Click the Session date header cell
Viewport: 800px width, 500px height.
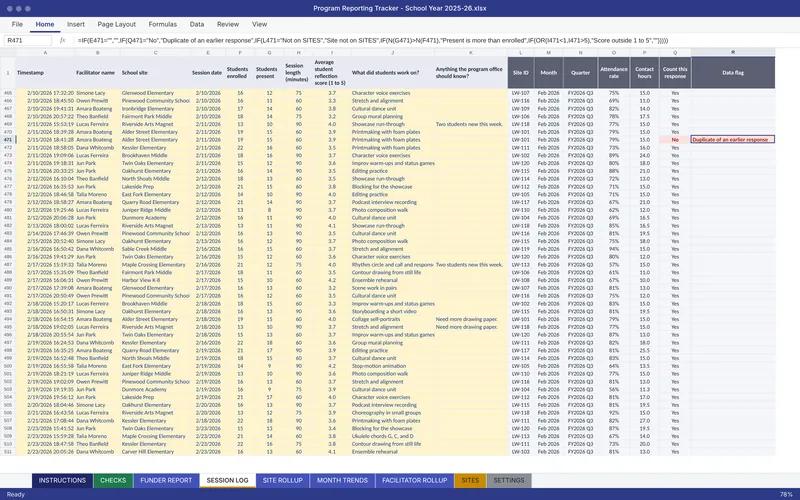coord(208,72)
